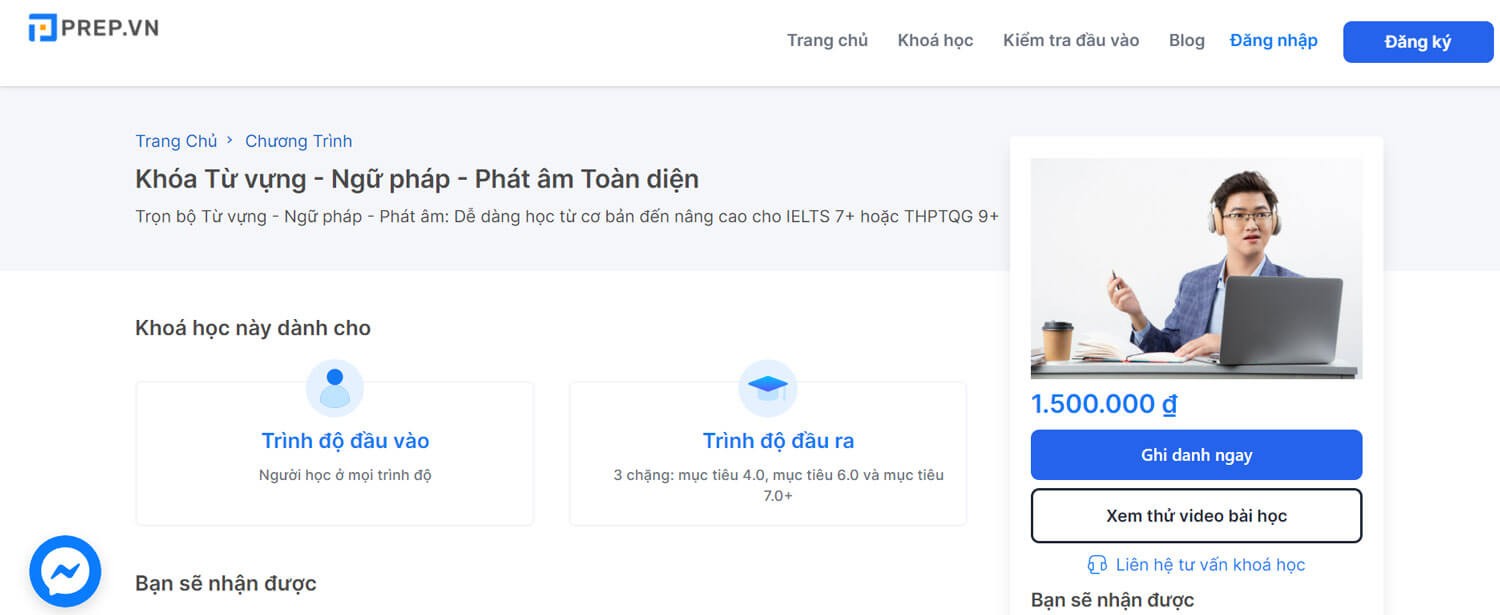Click Đăng nhập to sign in
Viewport: 1500px width, 615px height.
(1273, 40)
